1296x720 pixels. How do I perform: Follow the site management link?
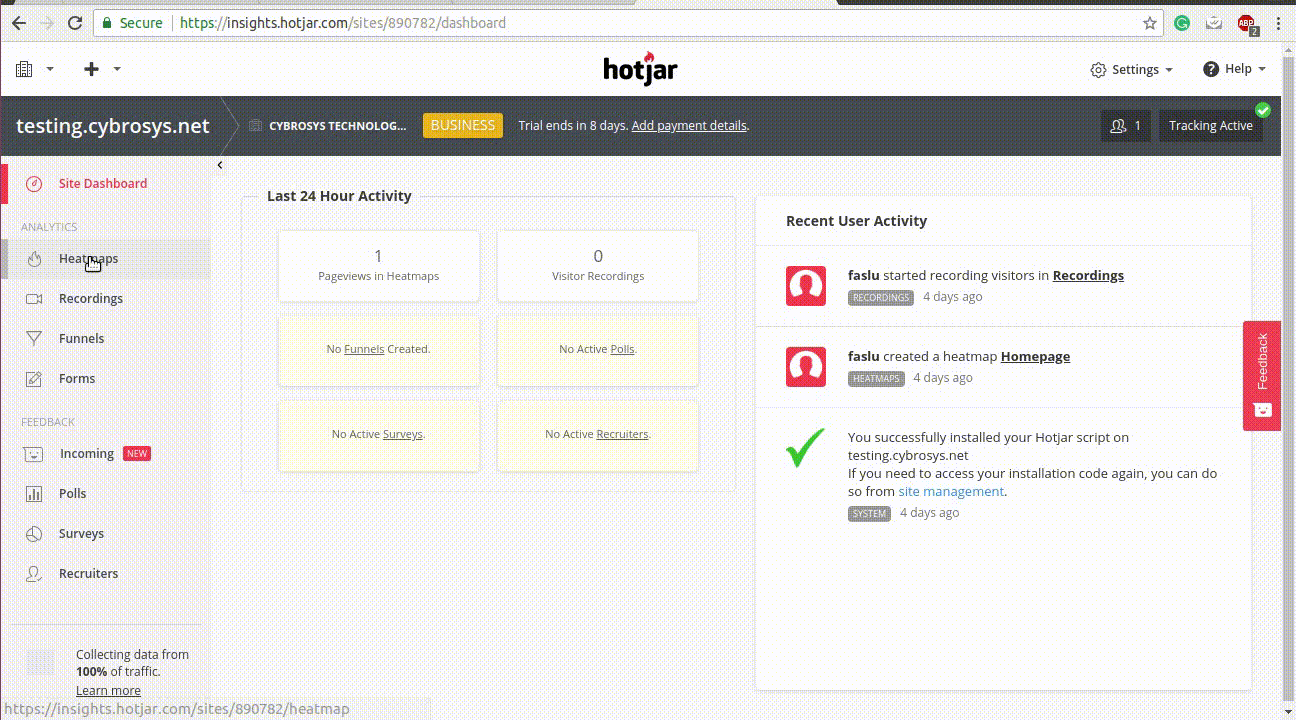(x=951, y=491)
